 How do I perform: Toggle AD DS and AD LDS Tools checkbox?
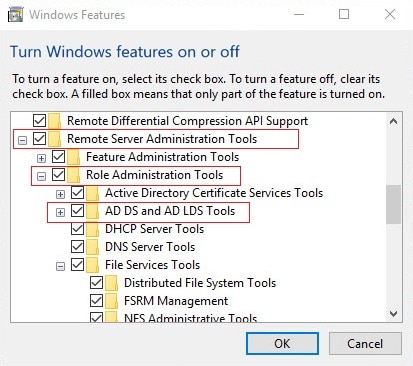tap(77, 210)
